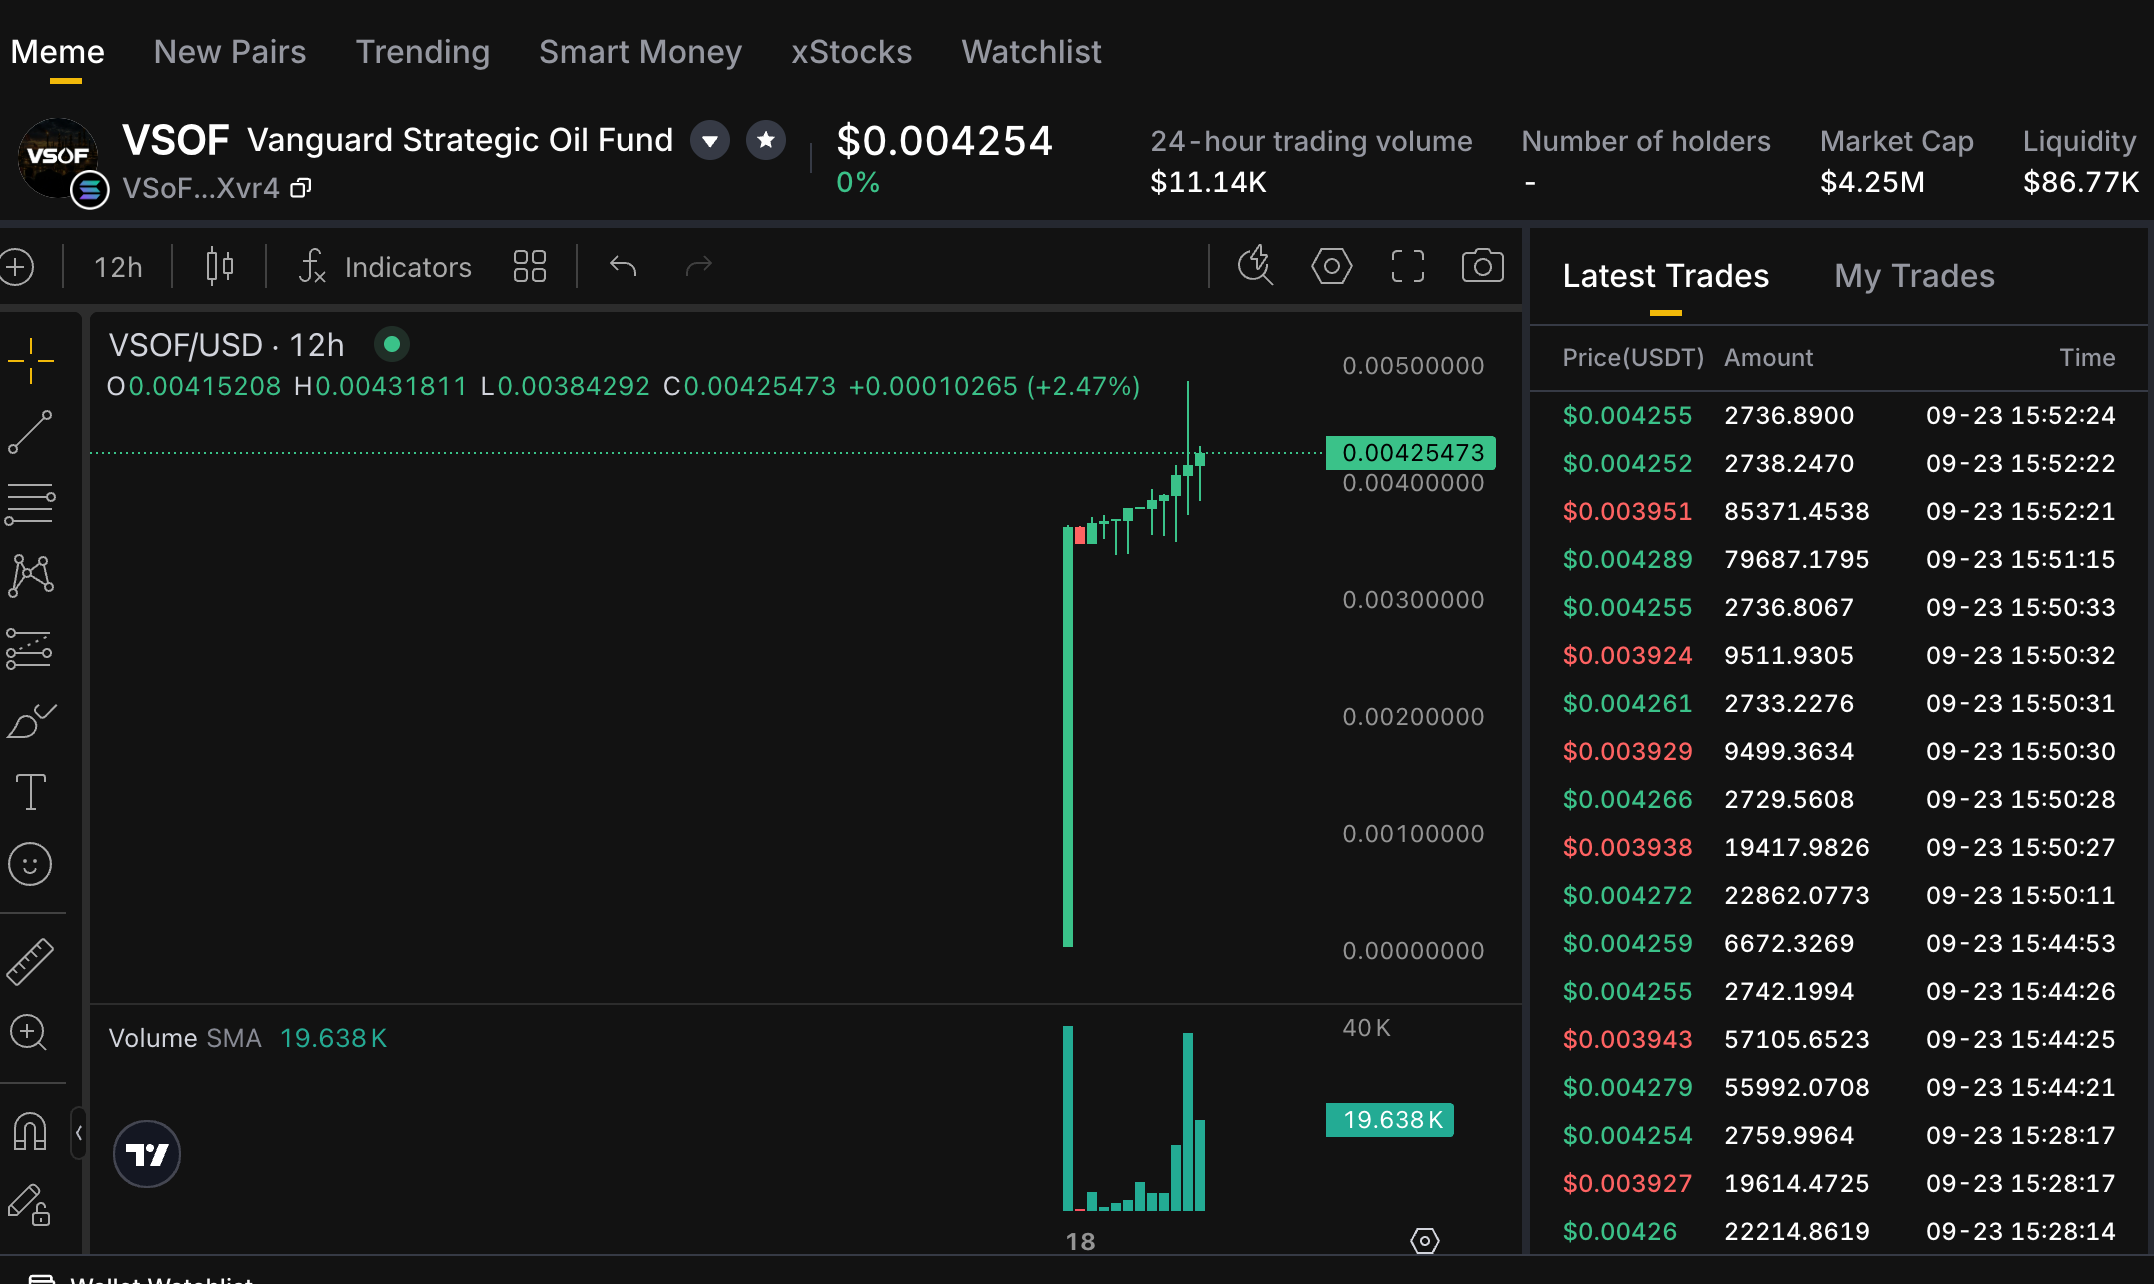This screenshot has width=2154, height=1284.
Task: Switch to the Meme tab
Action: coord(58,52)
